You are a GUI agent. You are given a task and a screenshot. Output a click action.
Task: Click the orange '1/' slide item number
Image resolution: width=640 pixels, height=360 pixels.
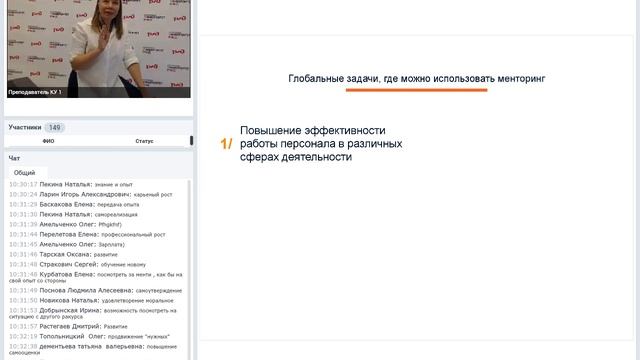pos(226,144)
